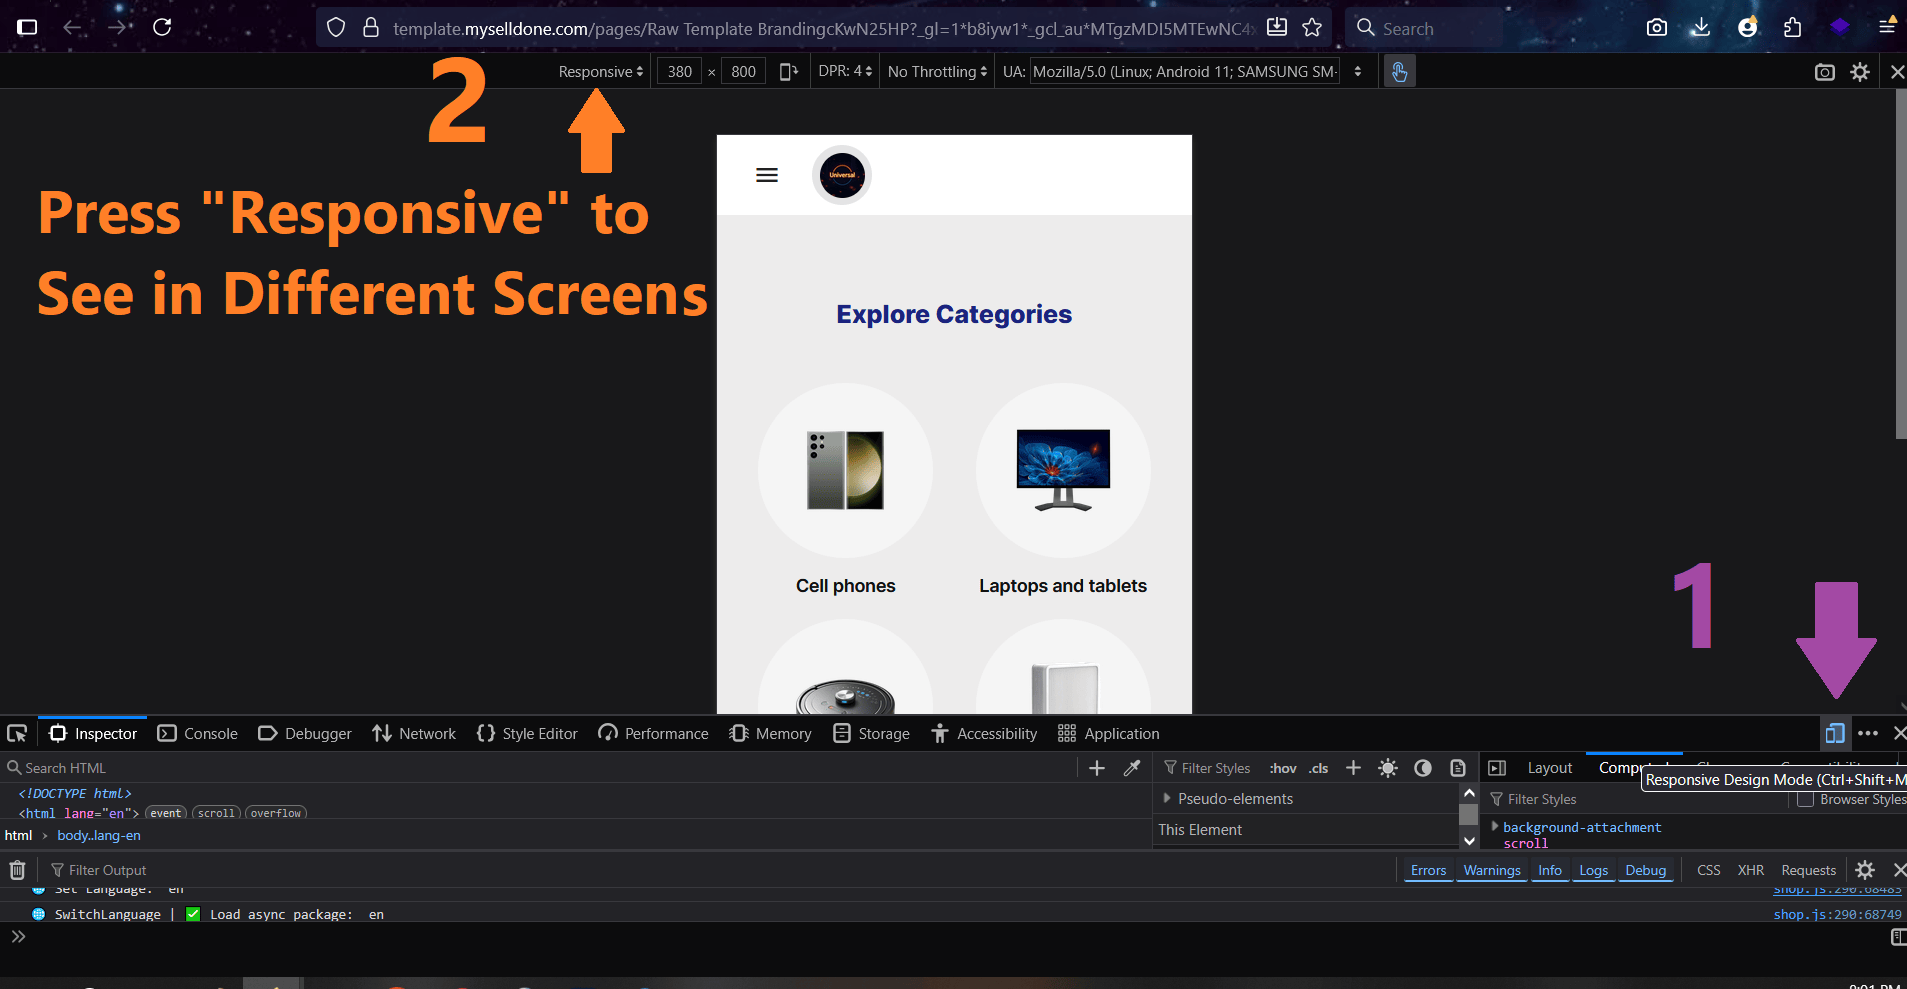
Task: Toggle Responsive Design Mode button
Action: [x=1834, y=733]
